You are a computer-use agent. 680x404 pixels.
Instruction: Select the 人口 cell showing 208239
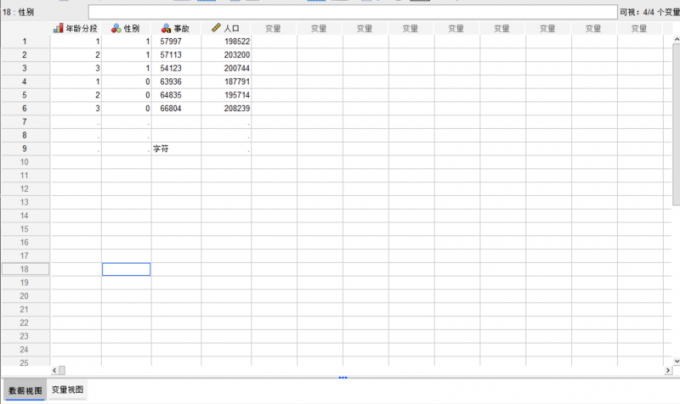(x=226, y=108)
